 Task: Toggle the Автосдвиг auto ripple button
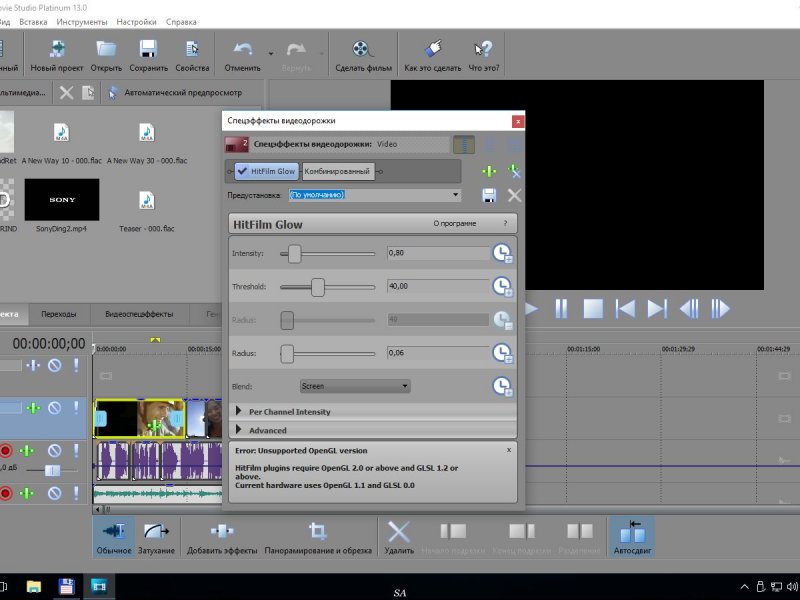(x=632, y=537)
